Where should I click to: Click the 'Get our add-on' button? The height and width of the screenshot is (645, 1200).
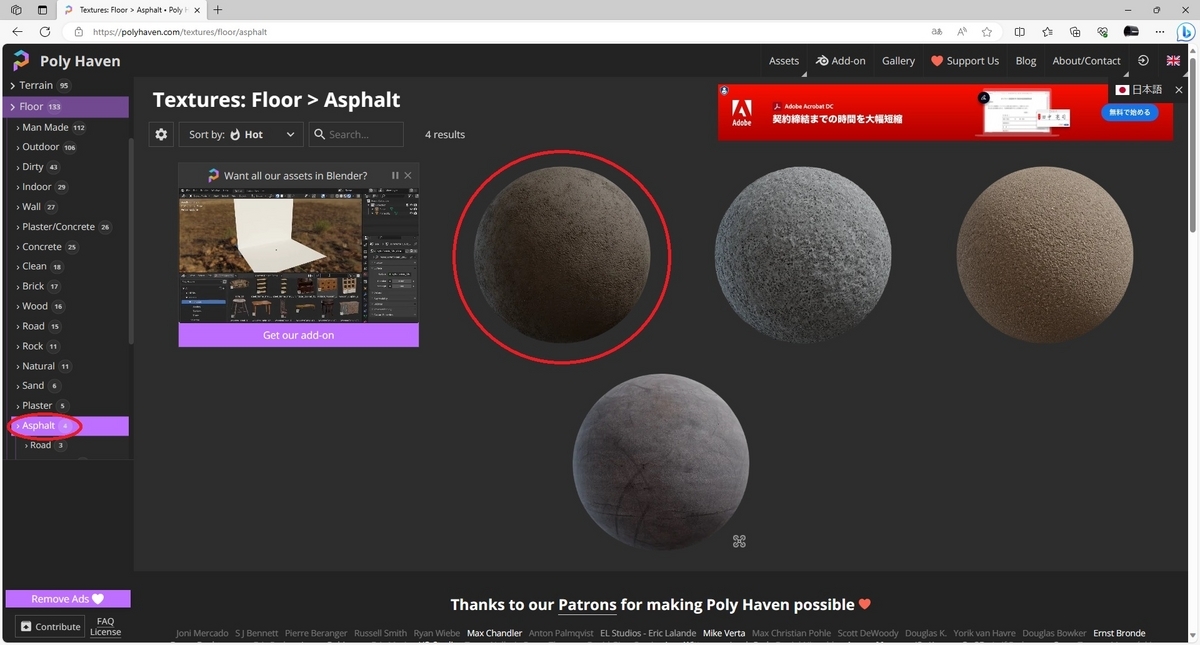pos(298,335)
